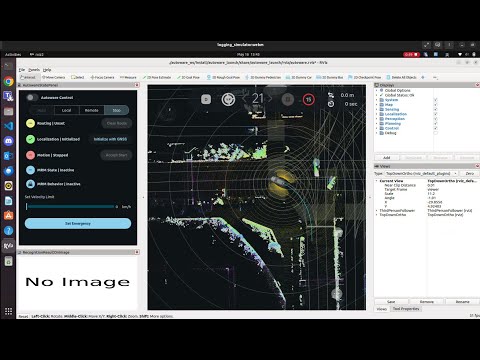Select the 2D Dummy Bus tool

pyautogui.click(x=330, y=77)
